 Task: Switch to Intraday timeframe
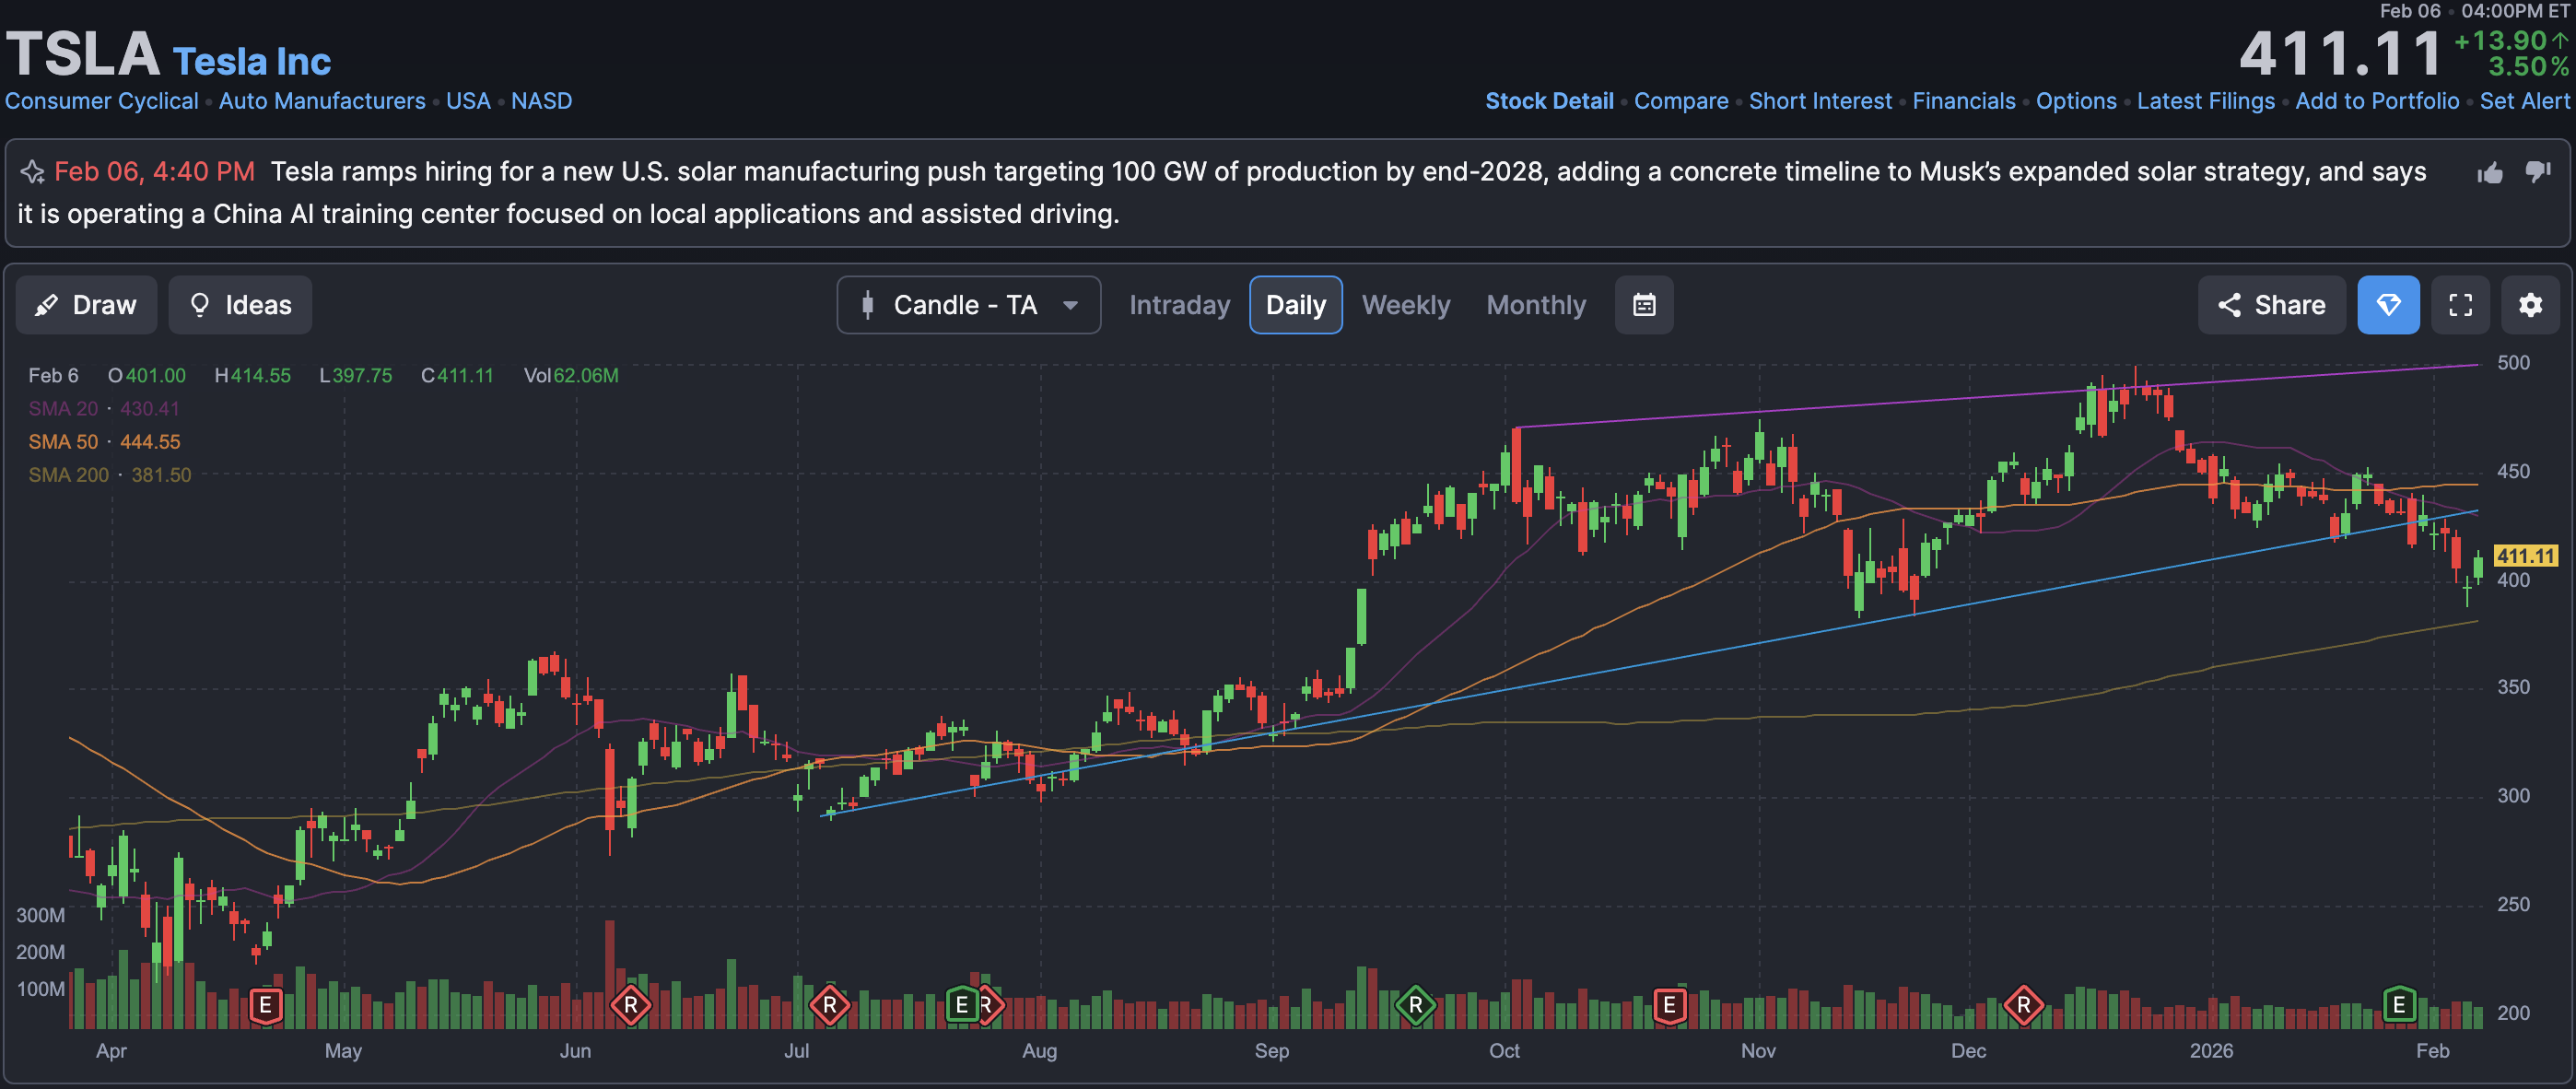[x=1179, y=305]
